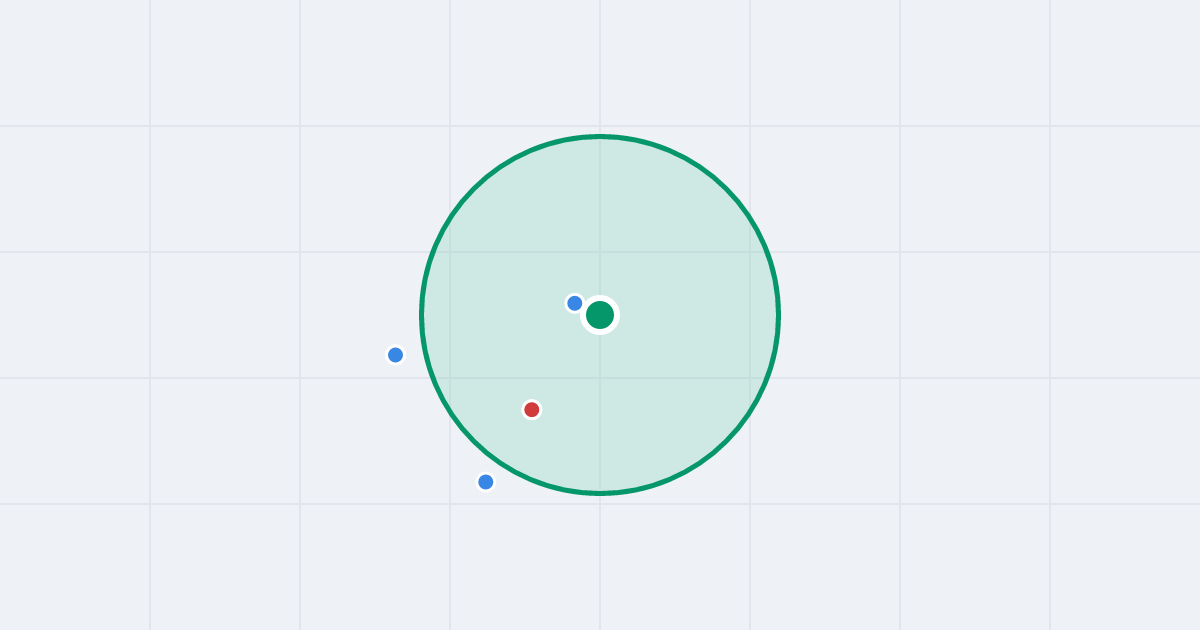Viewport: 1200px width, 630px height.
Task: Click the empty grid cell in the bottom-left corner
Action: [x=75, y=567]
